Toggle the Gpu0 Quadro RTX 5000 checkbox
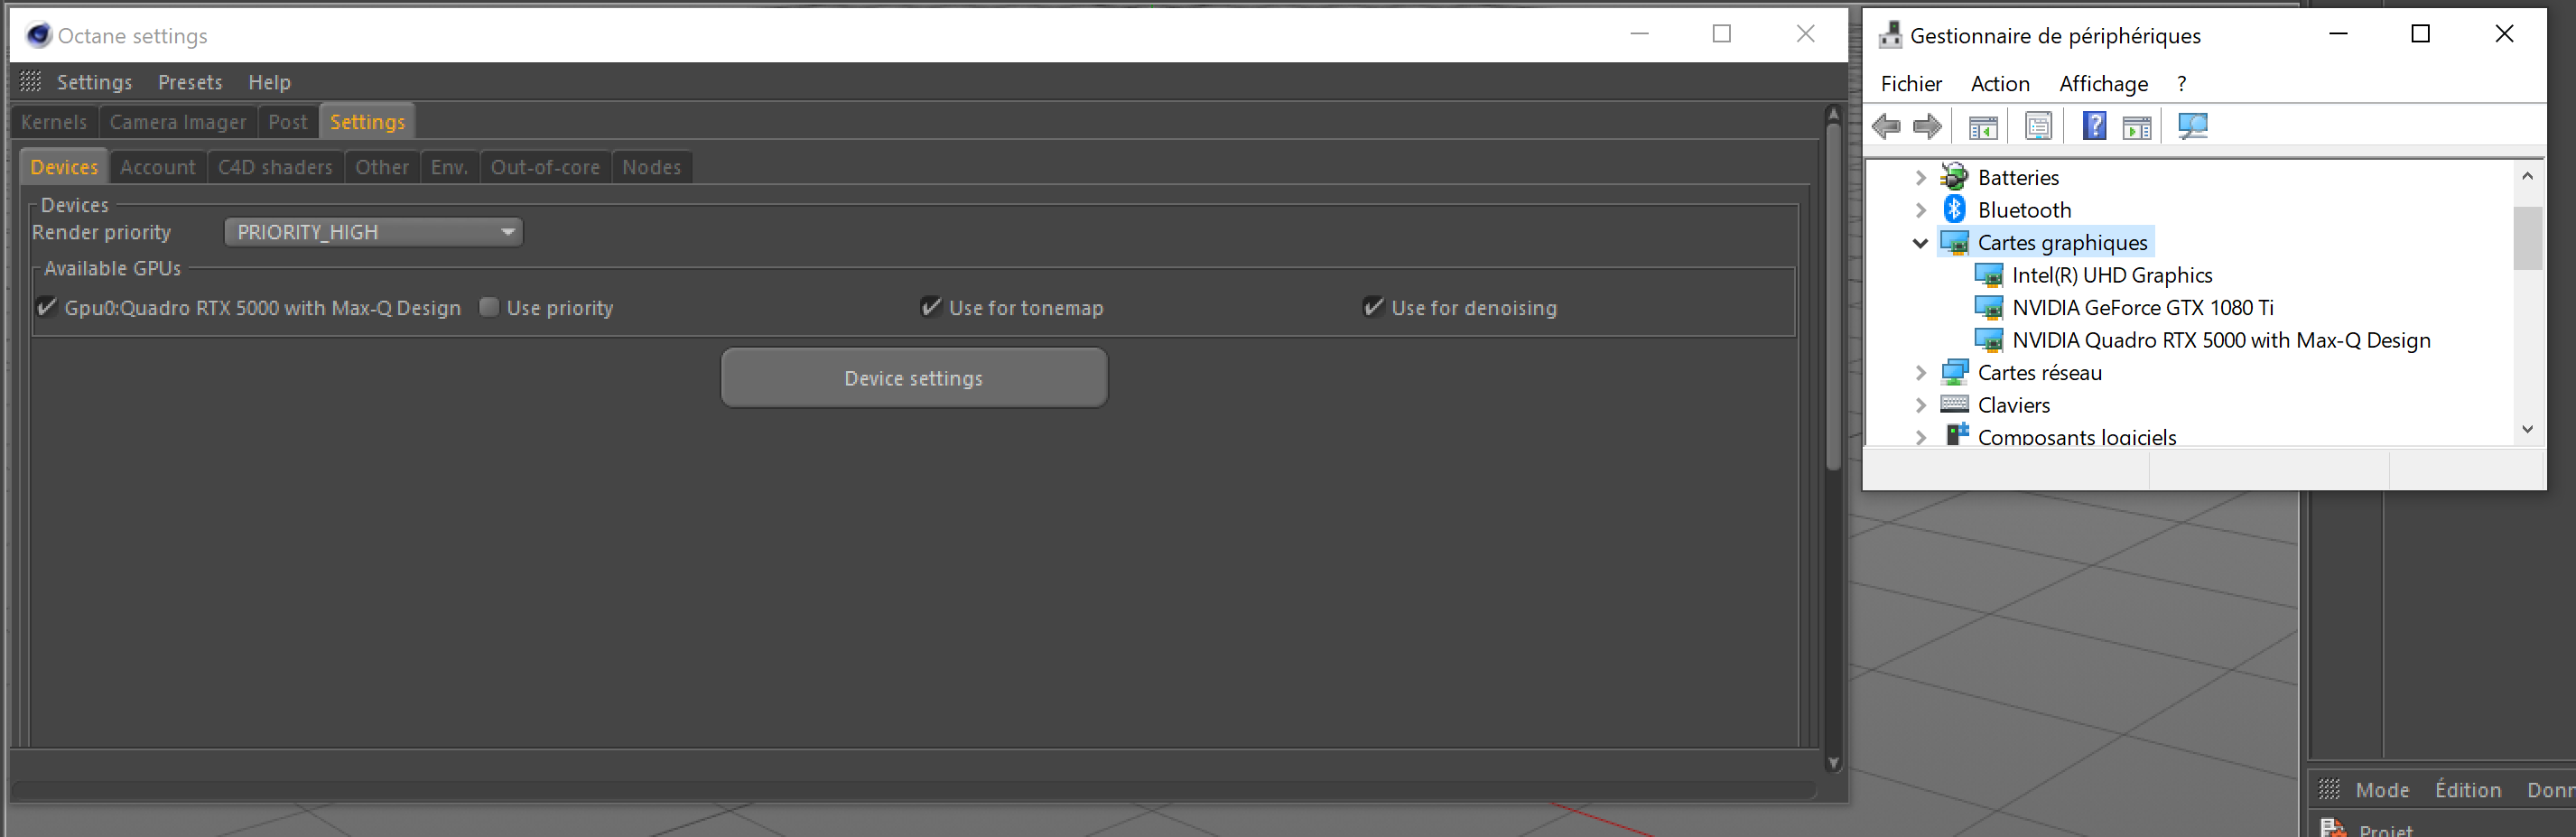Viewport: 2576px width, 837px height. click(x=46, y=307)
